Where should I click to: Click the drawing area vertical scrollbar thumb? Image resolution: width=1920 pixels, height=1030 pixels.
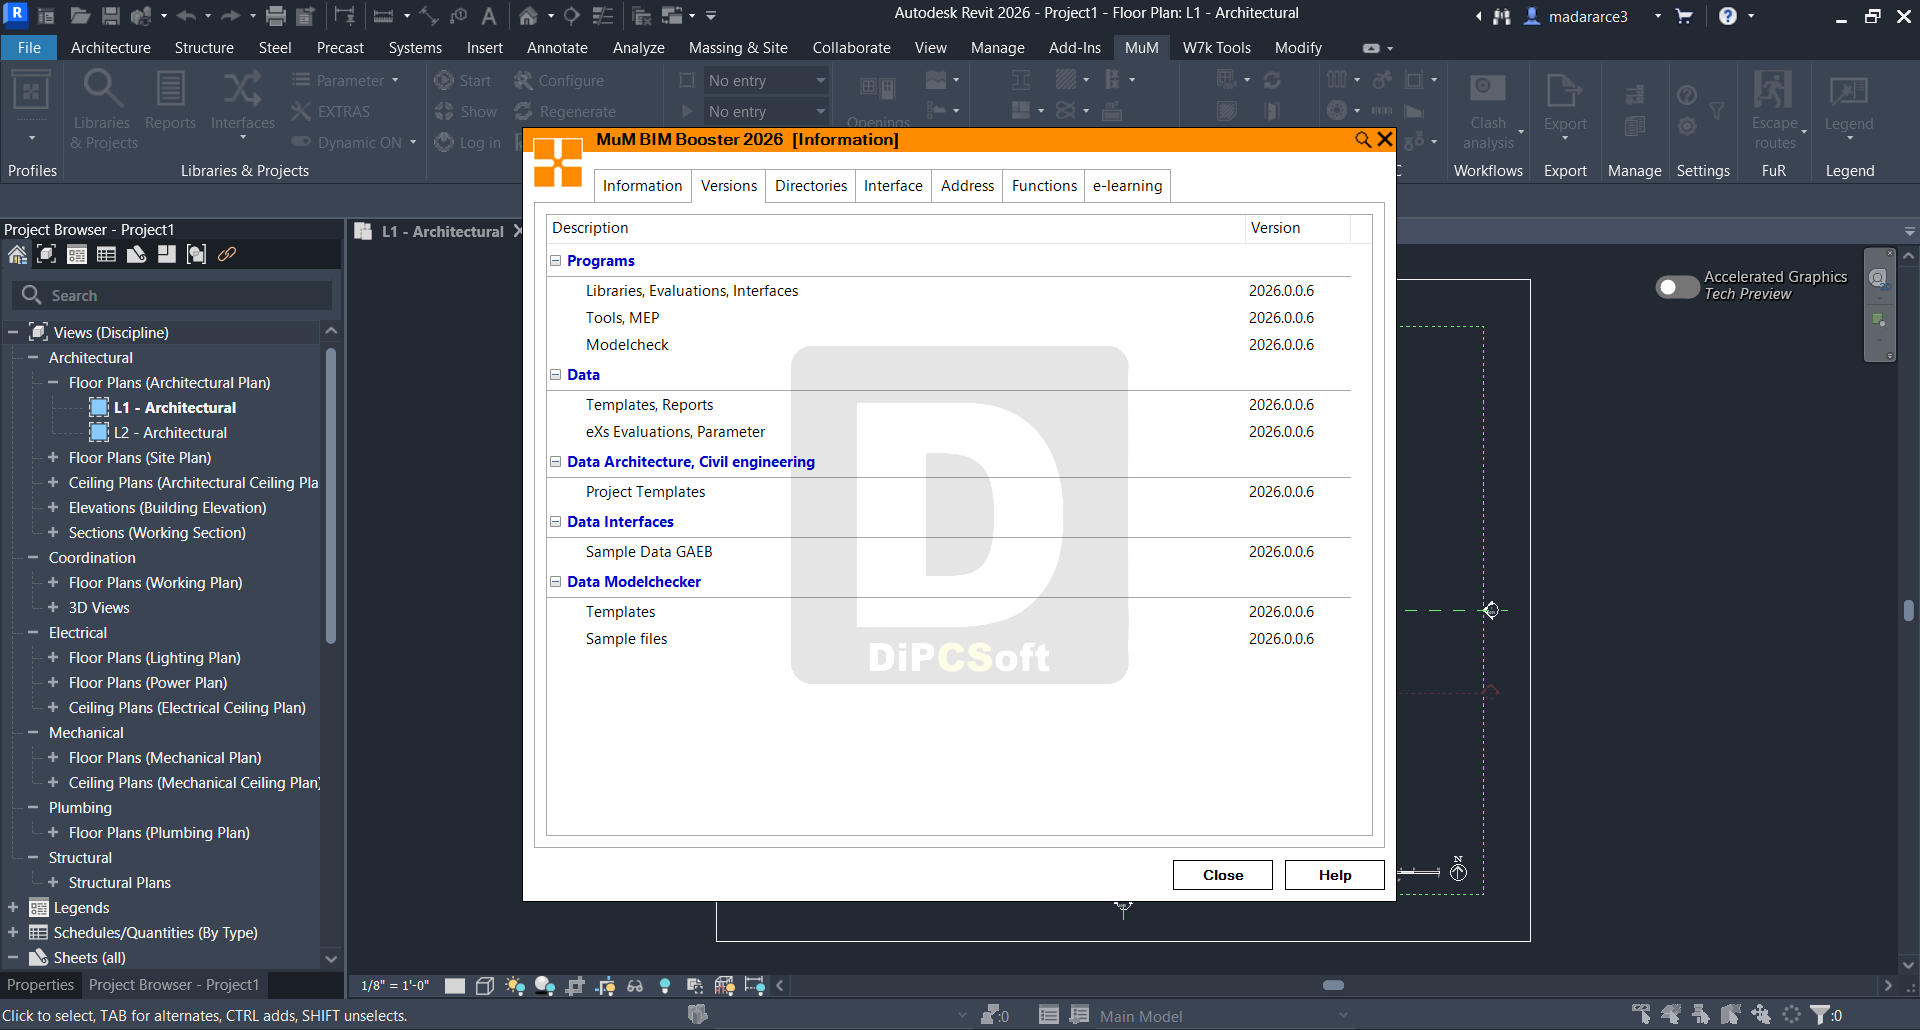1909,610
